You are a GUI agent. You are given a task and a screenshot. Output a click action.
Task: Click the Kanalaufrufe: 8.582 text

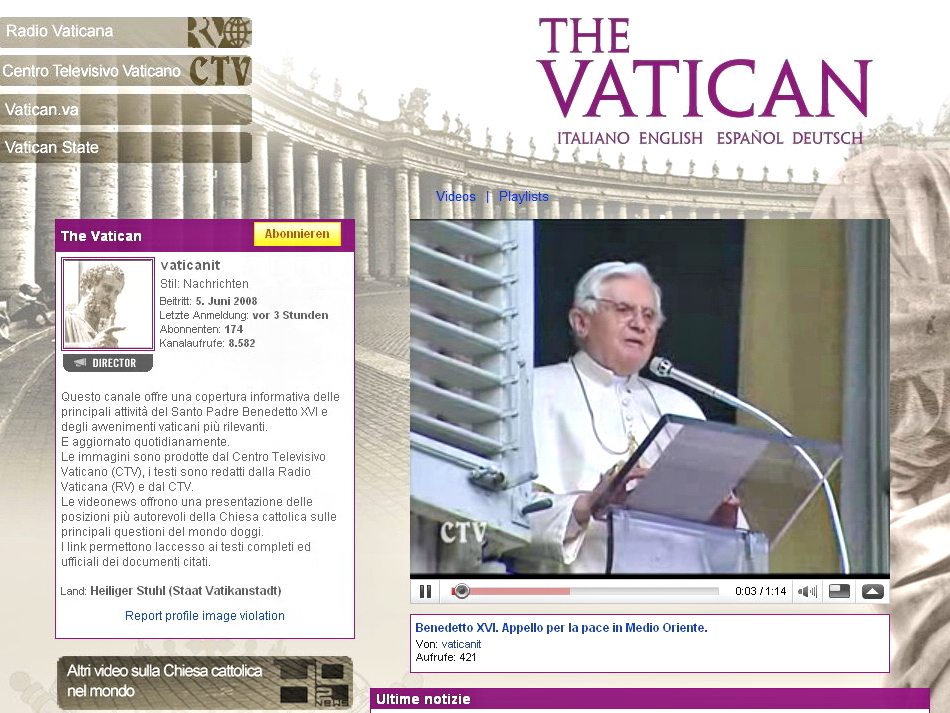tap(207, 343)
